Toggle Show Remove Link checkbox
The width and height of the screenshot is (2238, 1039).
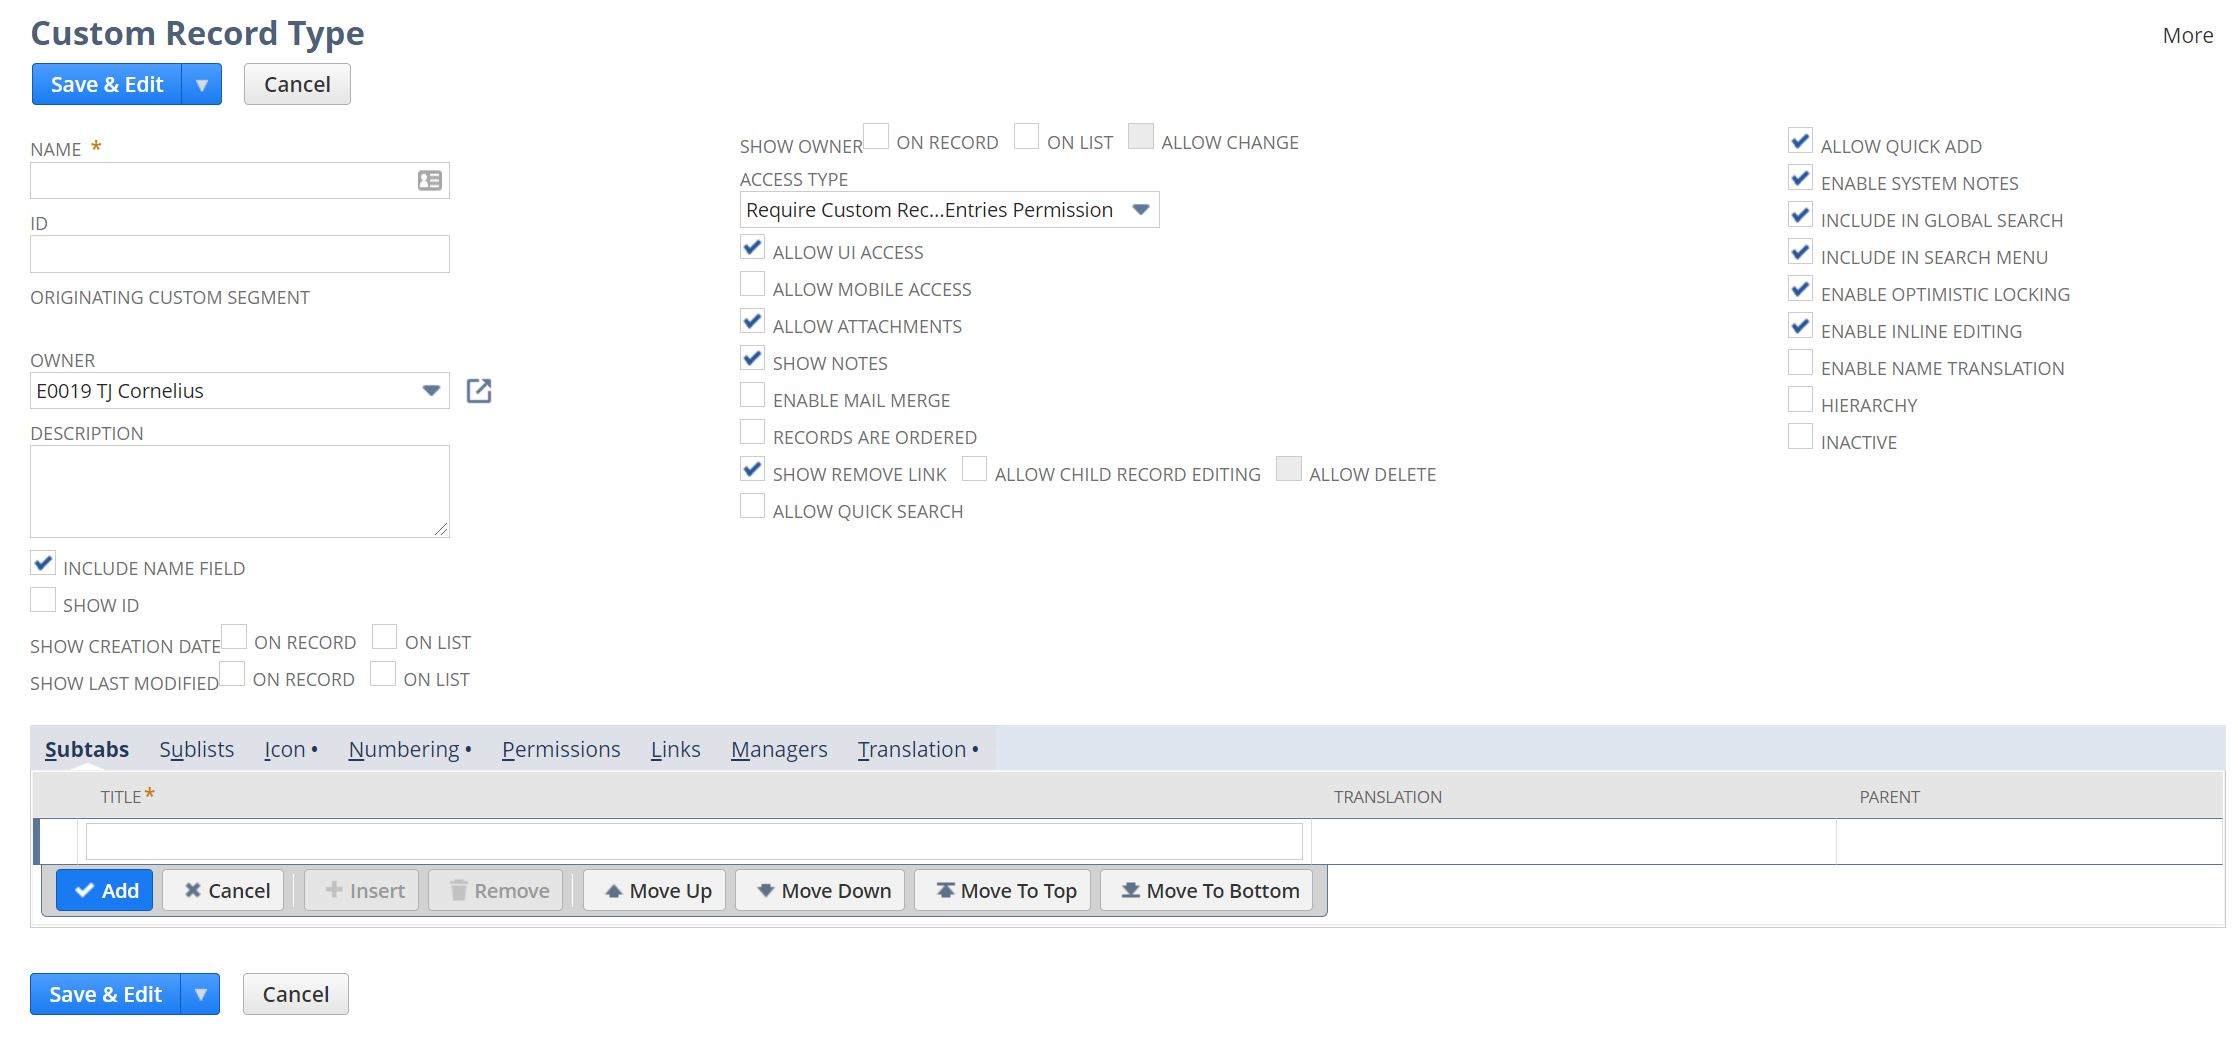click(x=753, y=469)
